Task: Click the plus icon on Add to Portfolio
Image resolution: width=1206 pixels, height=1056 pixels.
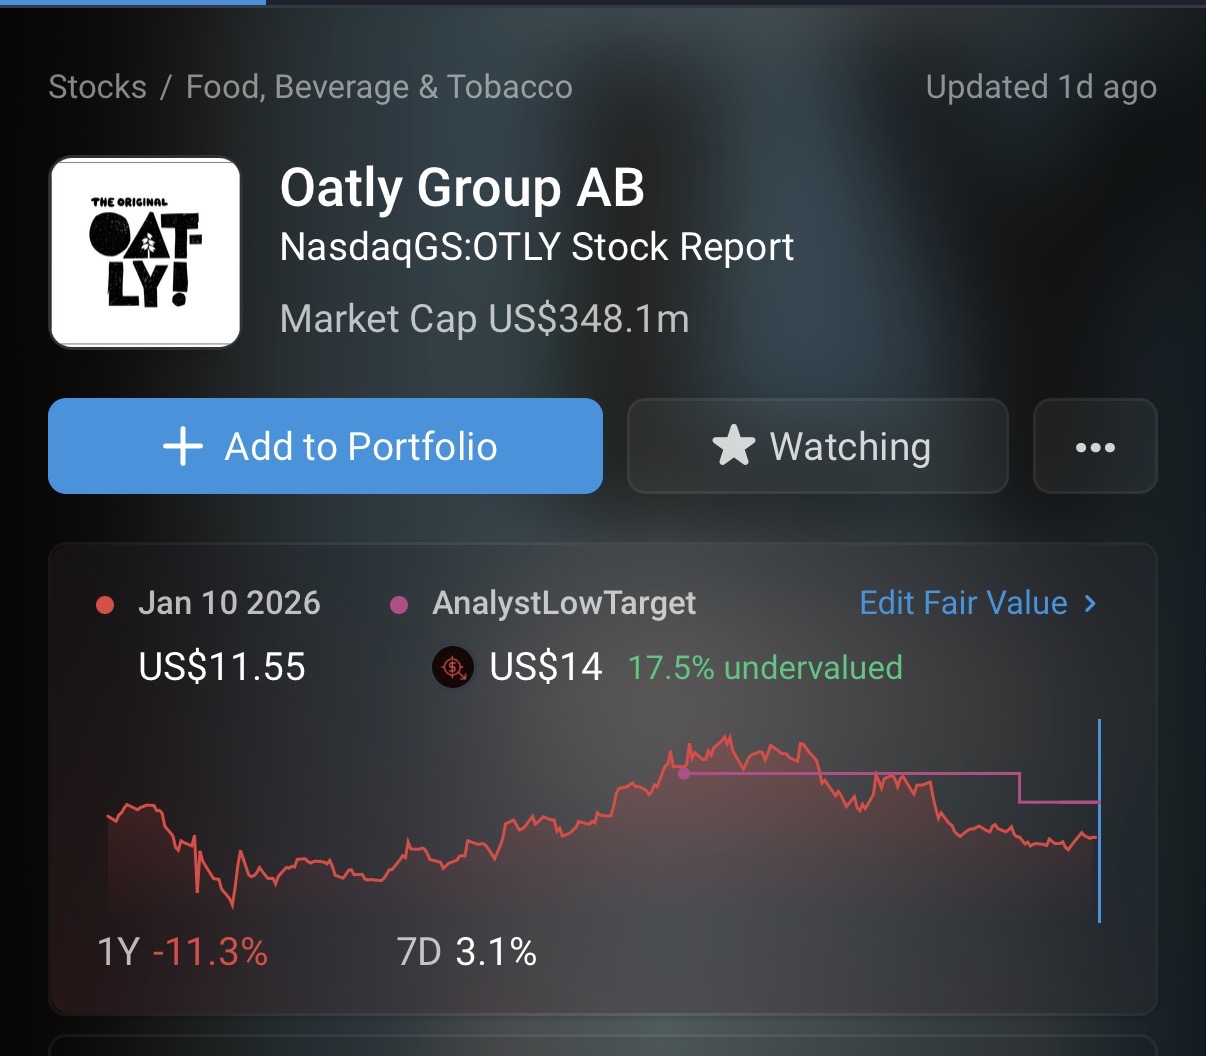Action: [x=182, y=446]
